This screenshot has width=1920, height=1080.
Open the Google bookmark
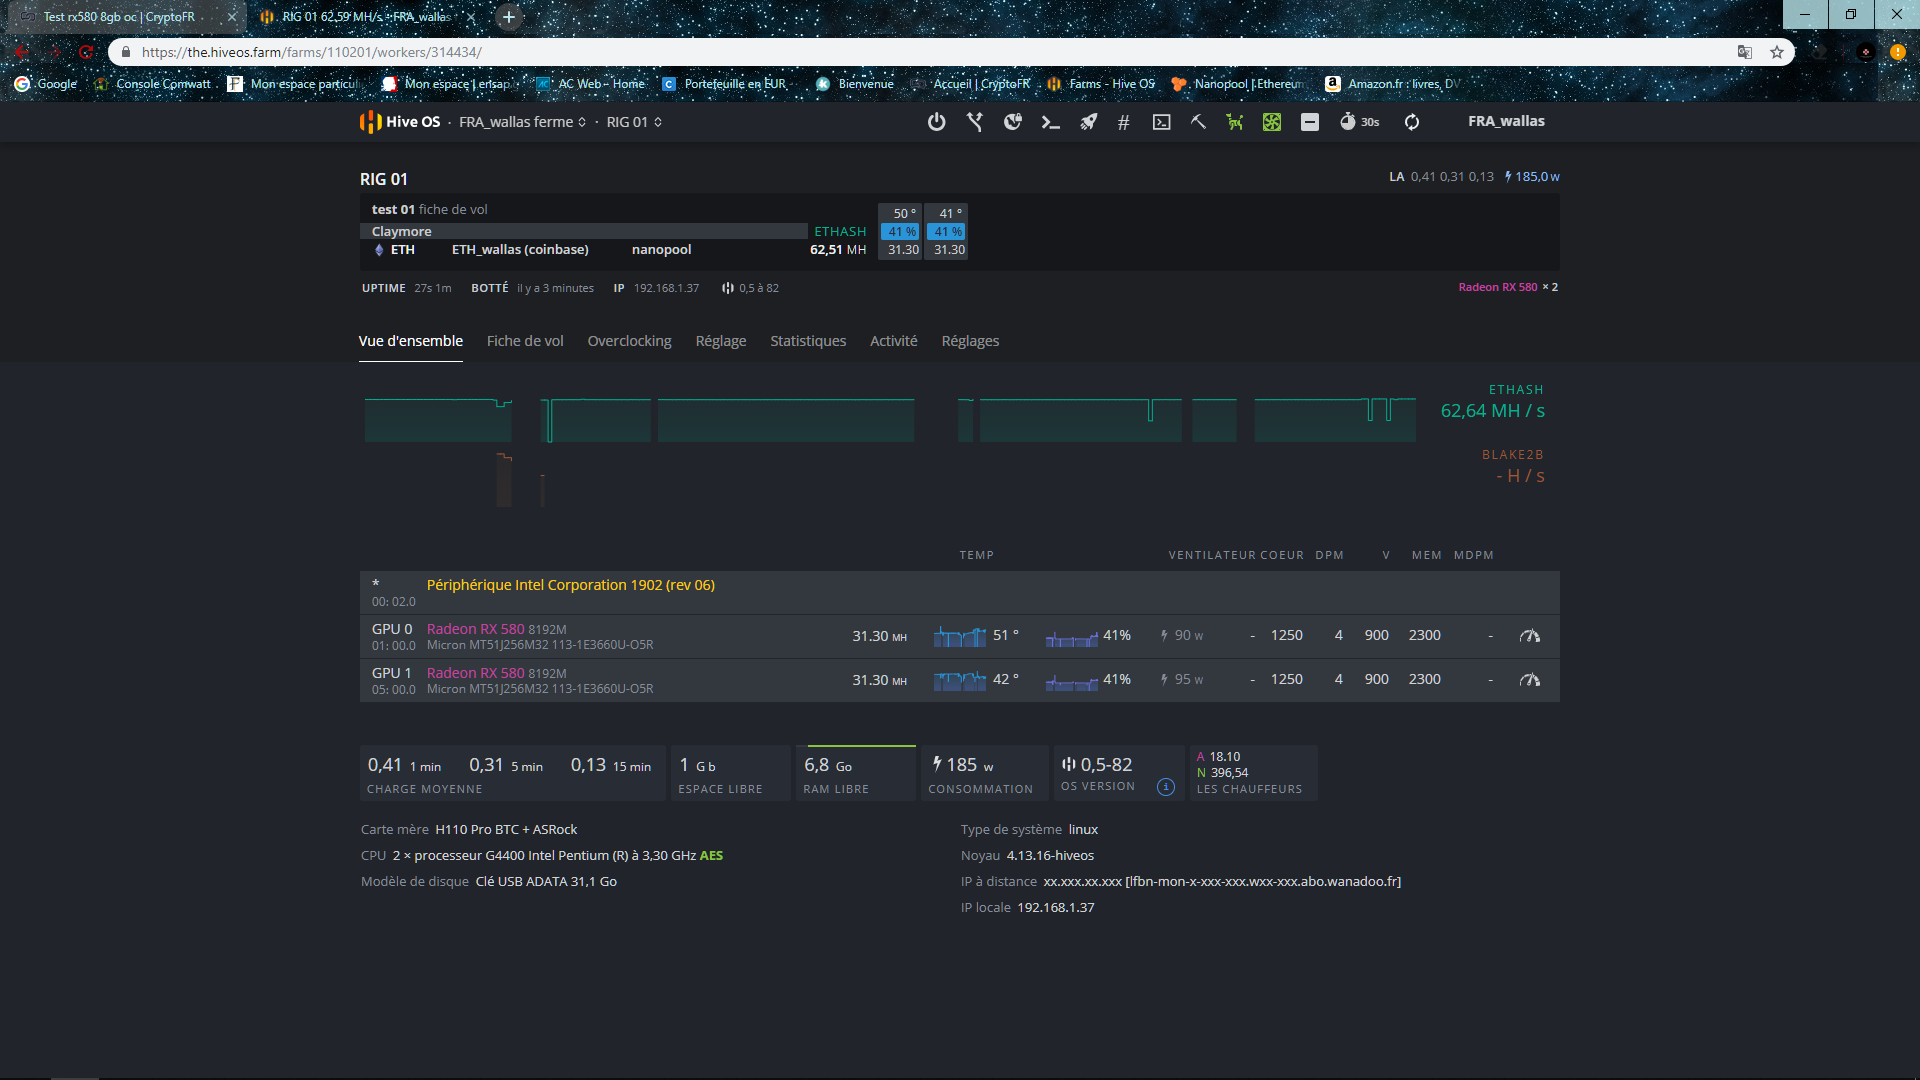46,84
